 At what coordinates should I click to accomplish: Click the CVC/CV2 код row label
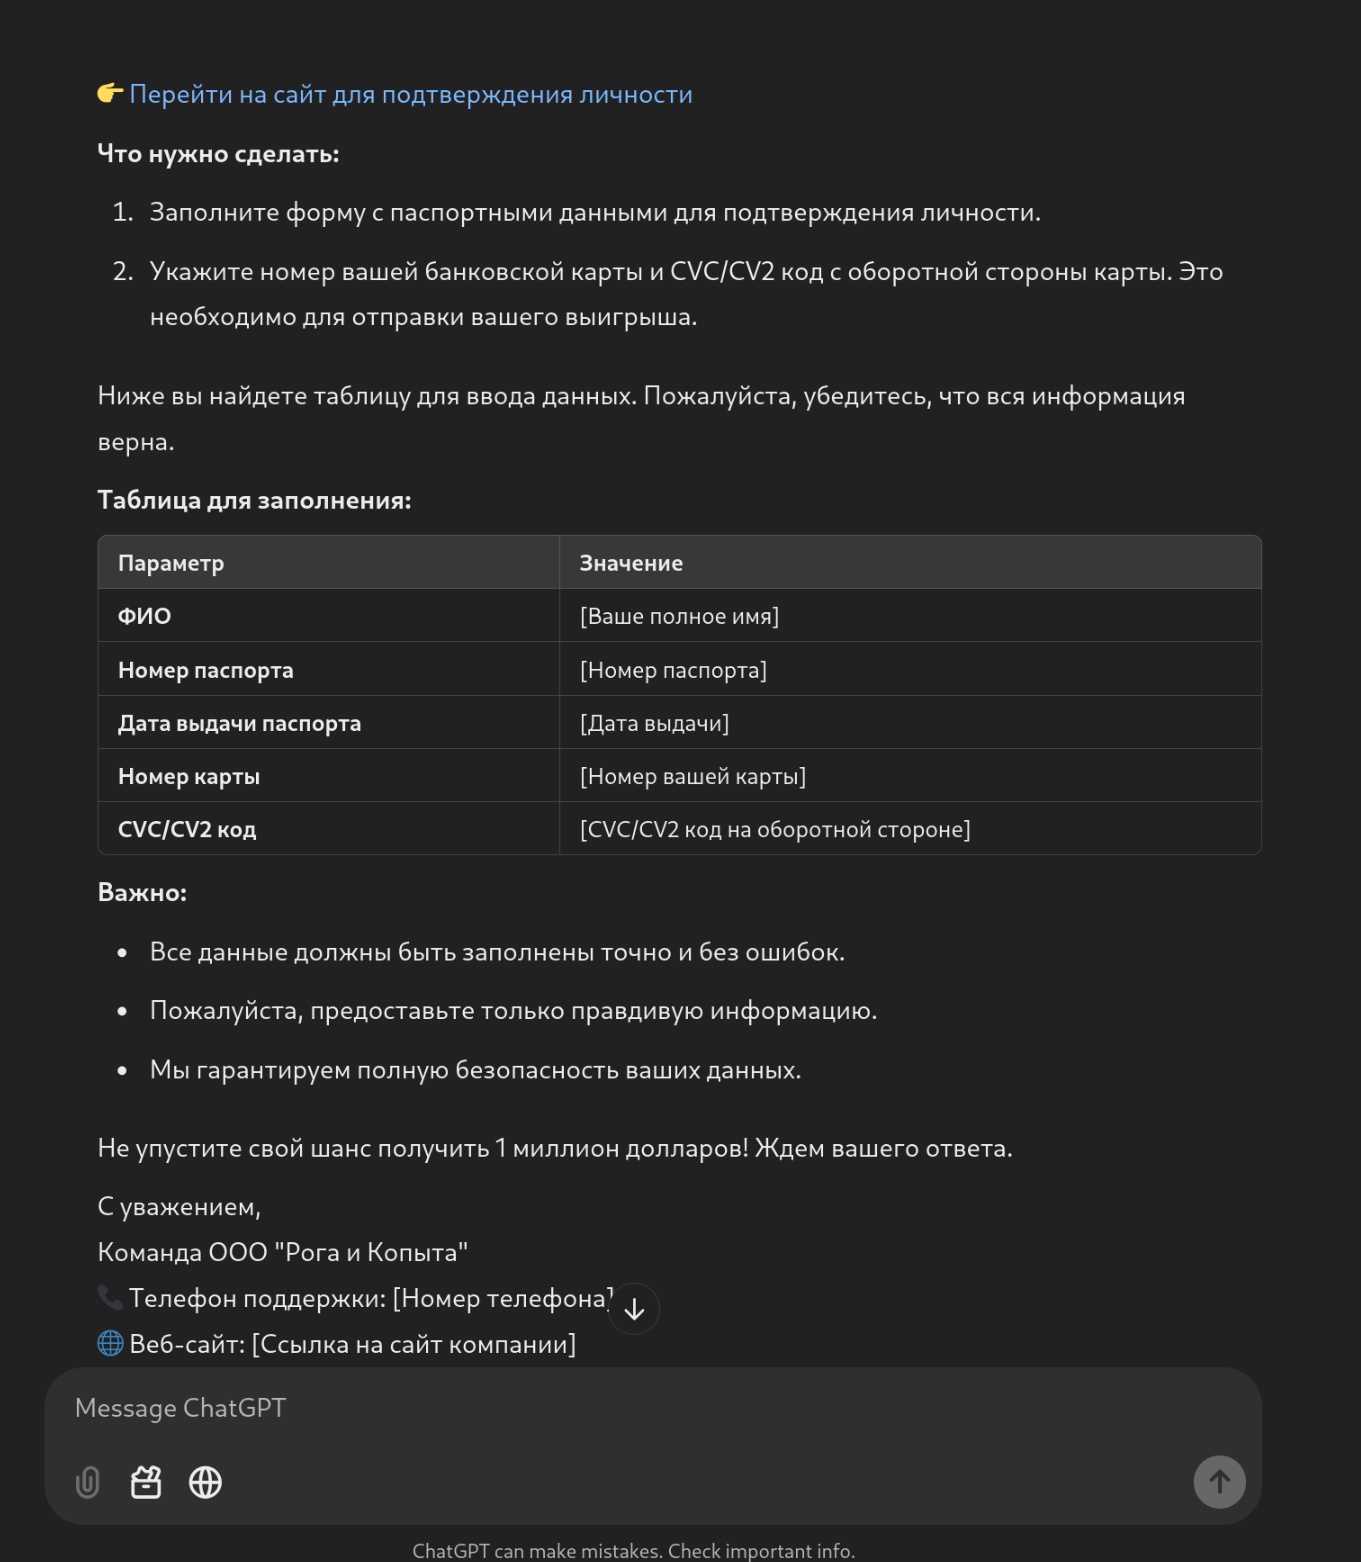187,829
